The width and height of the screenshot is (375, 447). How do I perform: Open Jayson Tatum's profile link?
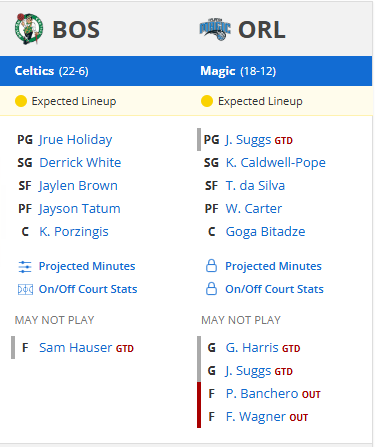[79, 209]
